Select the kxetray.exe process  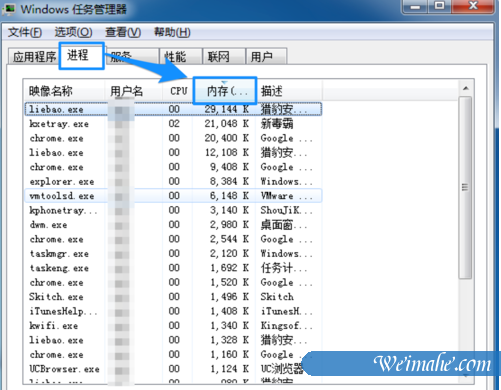(x=173, y=124)
